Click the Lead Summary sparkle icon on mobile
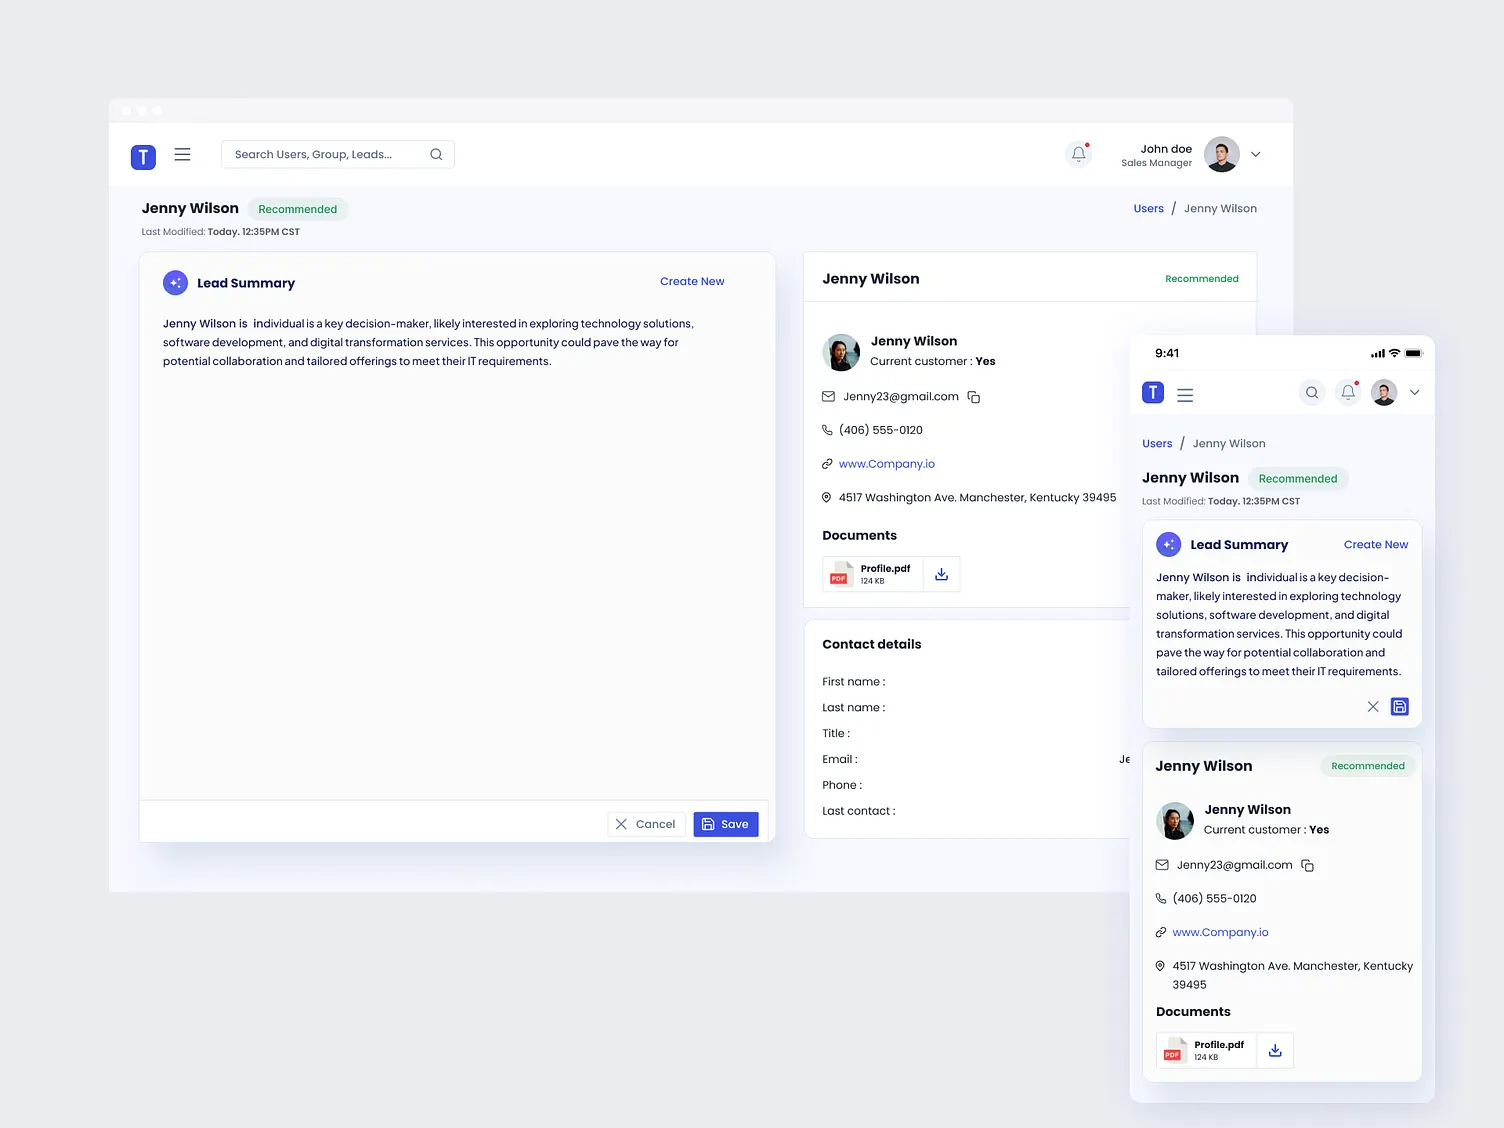 pos(1168,545)
